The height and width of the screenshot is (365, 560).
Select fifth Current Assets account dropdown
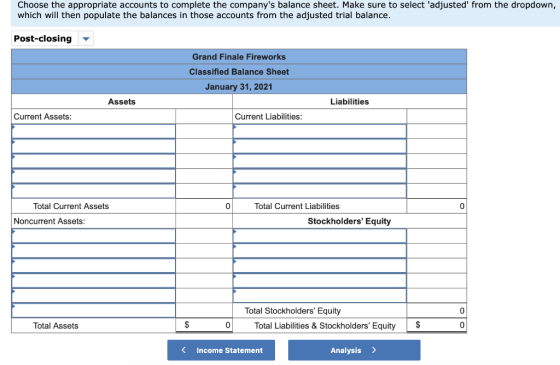tap(94, 191)
